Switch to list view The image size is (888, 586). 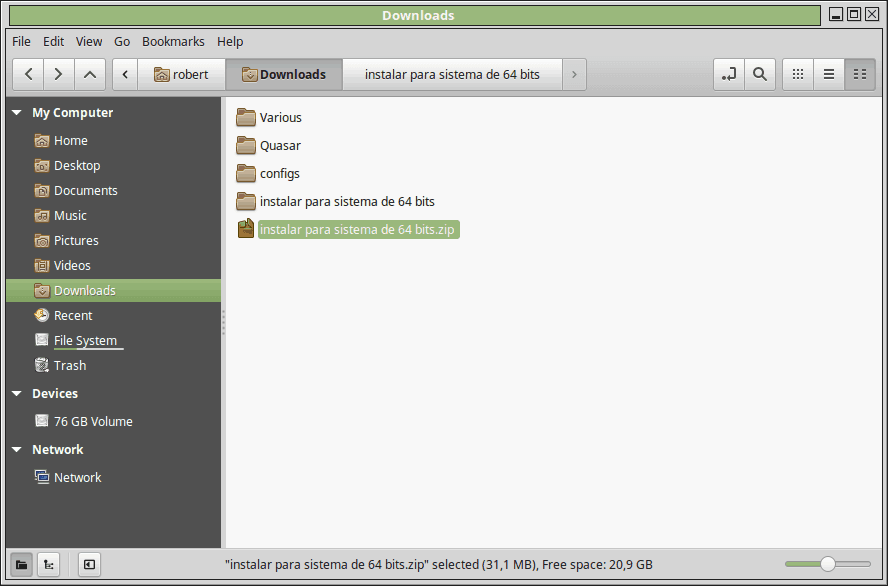829,74
